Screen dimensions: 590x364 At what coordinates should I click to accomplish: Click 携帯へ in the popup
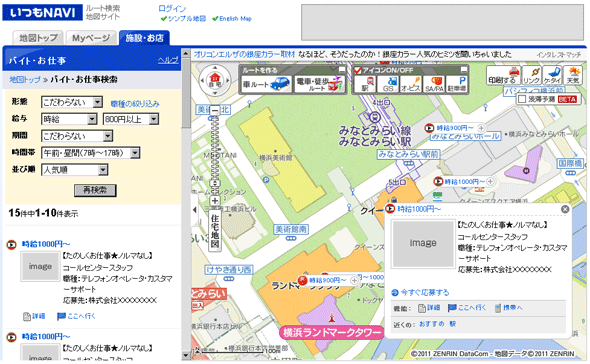[x=509, y=308]
